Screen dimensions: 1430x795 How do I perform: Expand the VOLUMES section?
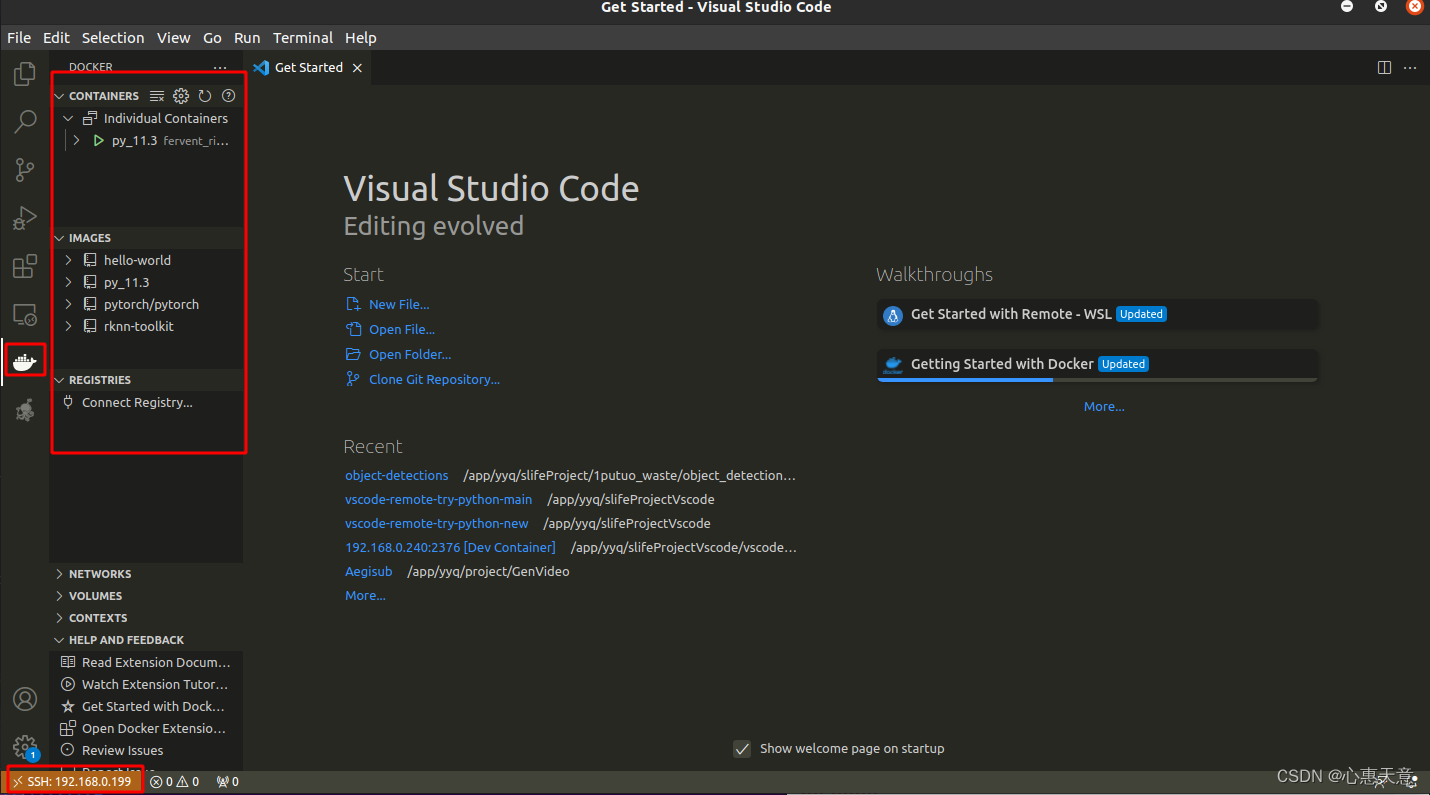[60, 596]
